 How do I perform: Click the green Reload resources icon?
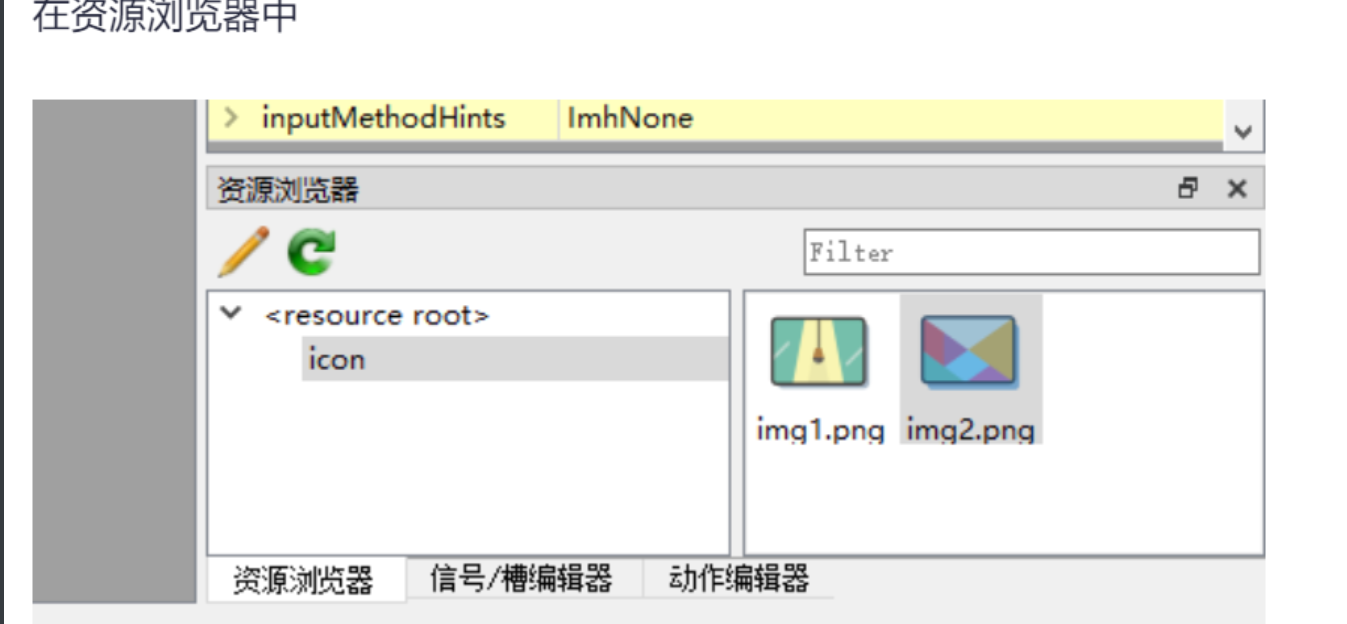(x=311, y=252)
